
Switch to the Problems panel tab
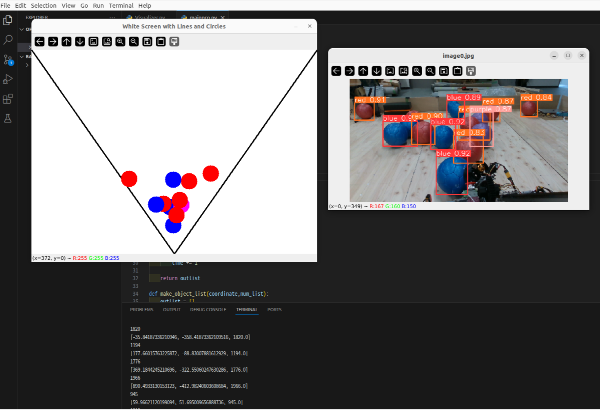(x=141, y=310)
